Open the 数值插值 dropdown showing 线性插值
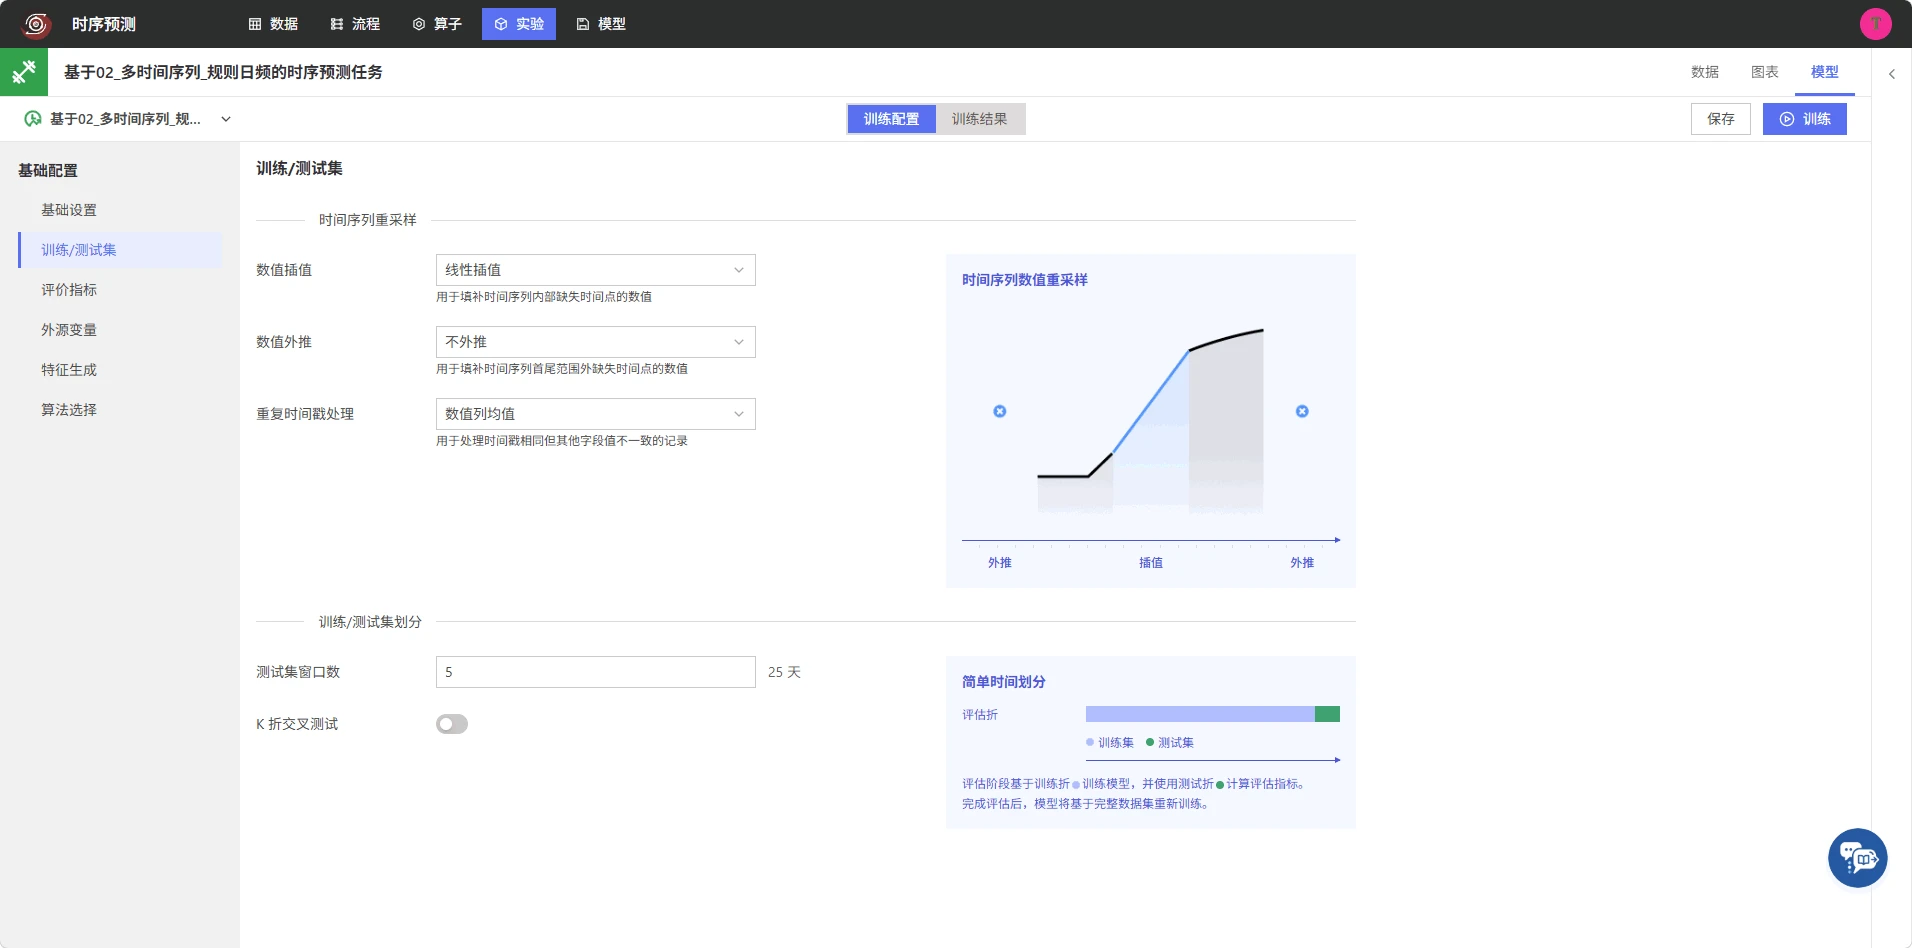The height and width of the screenshot is (948, 1912). (595, 270)
